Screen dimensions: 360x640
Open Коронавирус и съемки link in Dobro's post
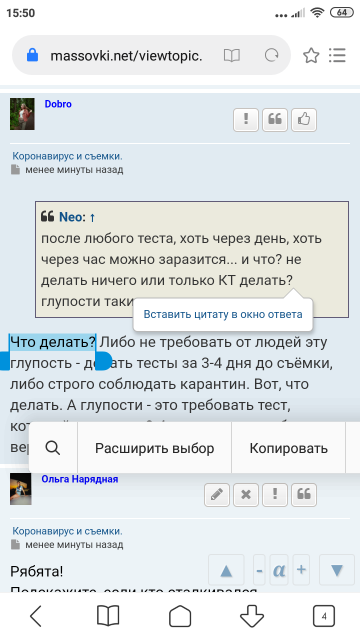(x=67, y=156)
